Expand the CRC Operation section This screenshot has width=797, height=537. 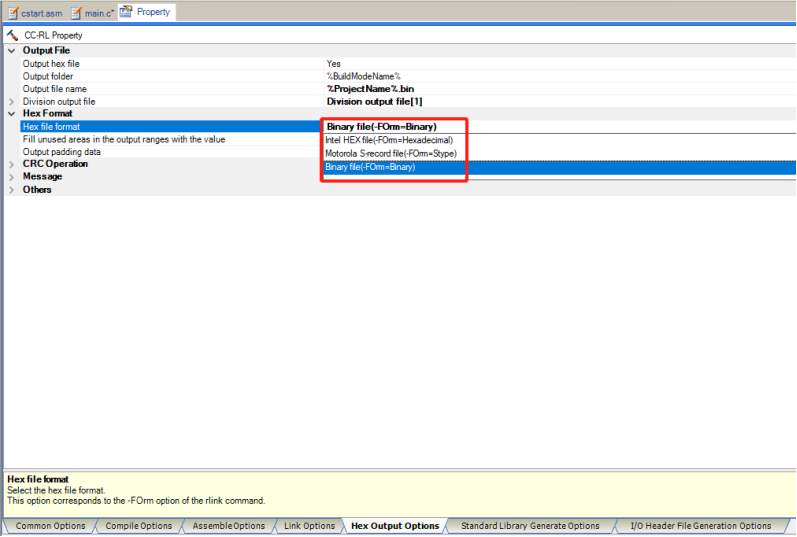pyautogui.click(x=12, y=164)
